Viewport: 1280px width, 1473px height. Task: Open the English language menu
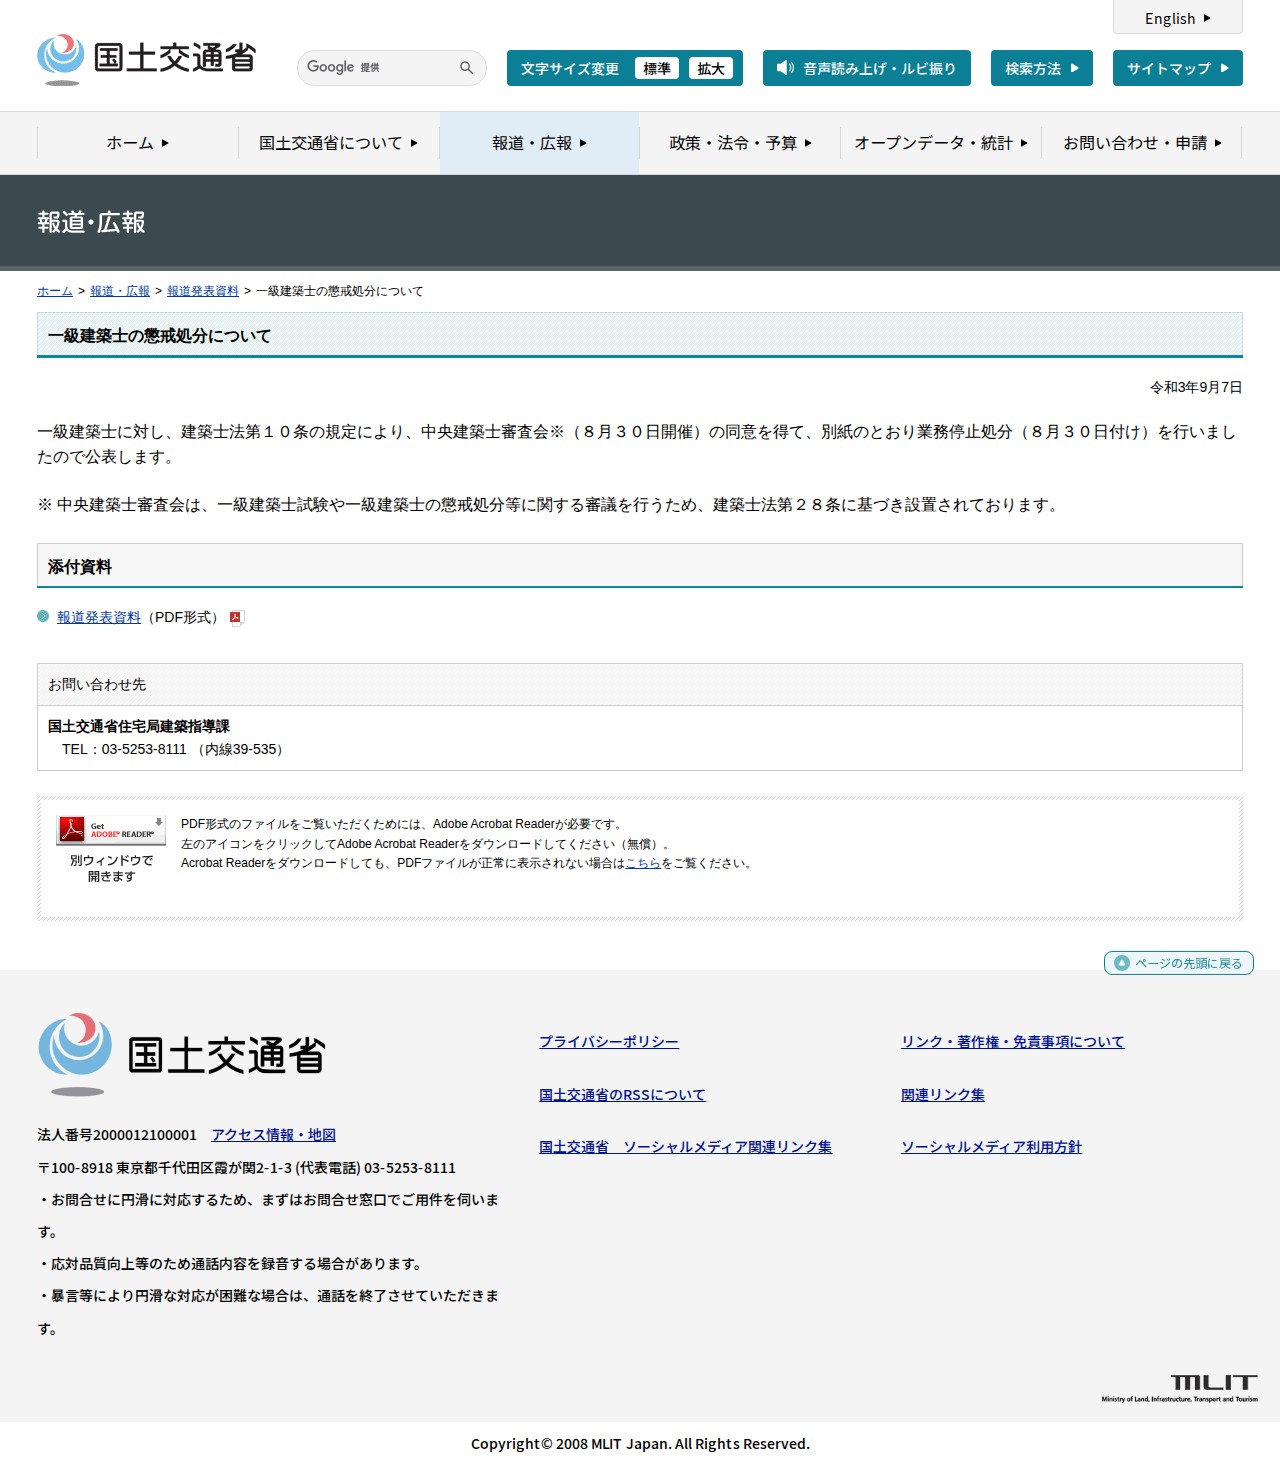1178,18
